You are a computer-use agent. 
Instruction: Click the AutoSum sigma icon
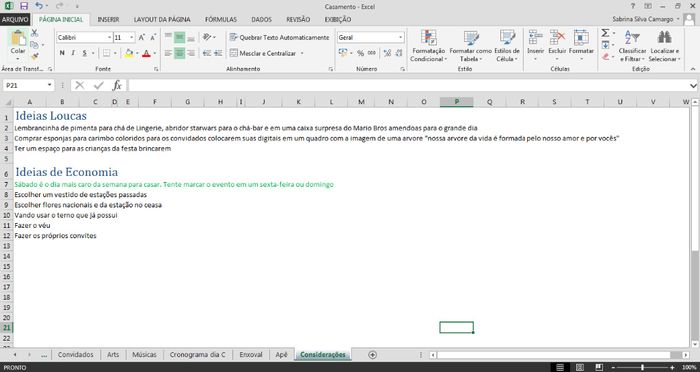tap(605, 33)
